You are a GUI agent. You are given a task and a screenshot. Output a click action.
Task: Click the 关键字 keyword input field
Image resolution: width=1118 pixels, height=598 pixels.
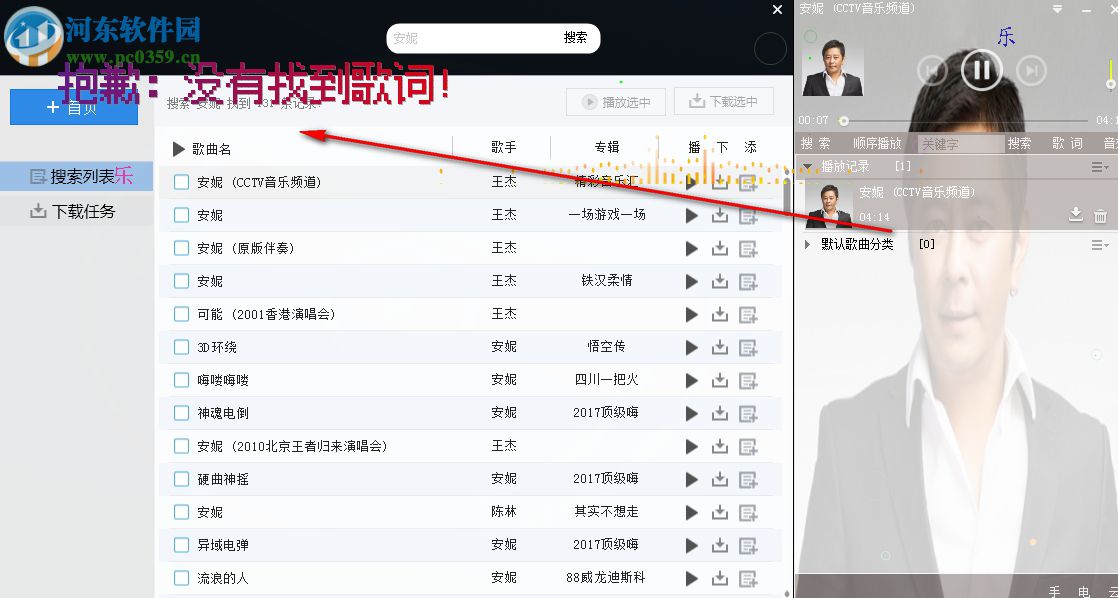click(958, 143)
